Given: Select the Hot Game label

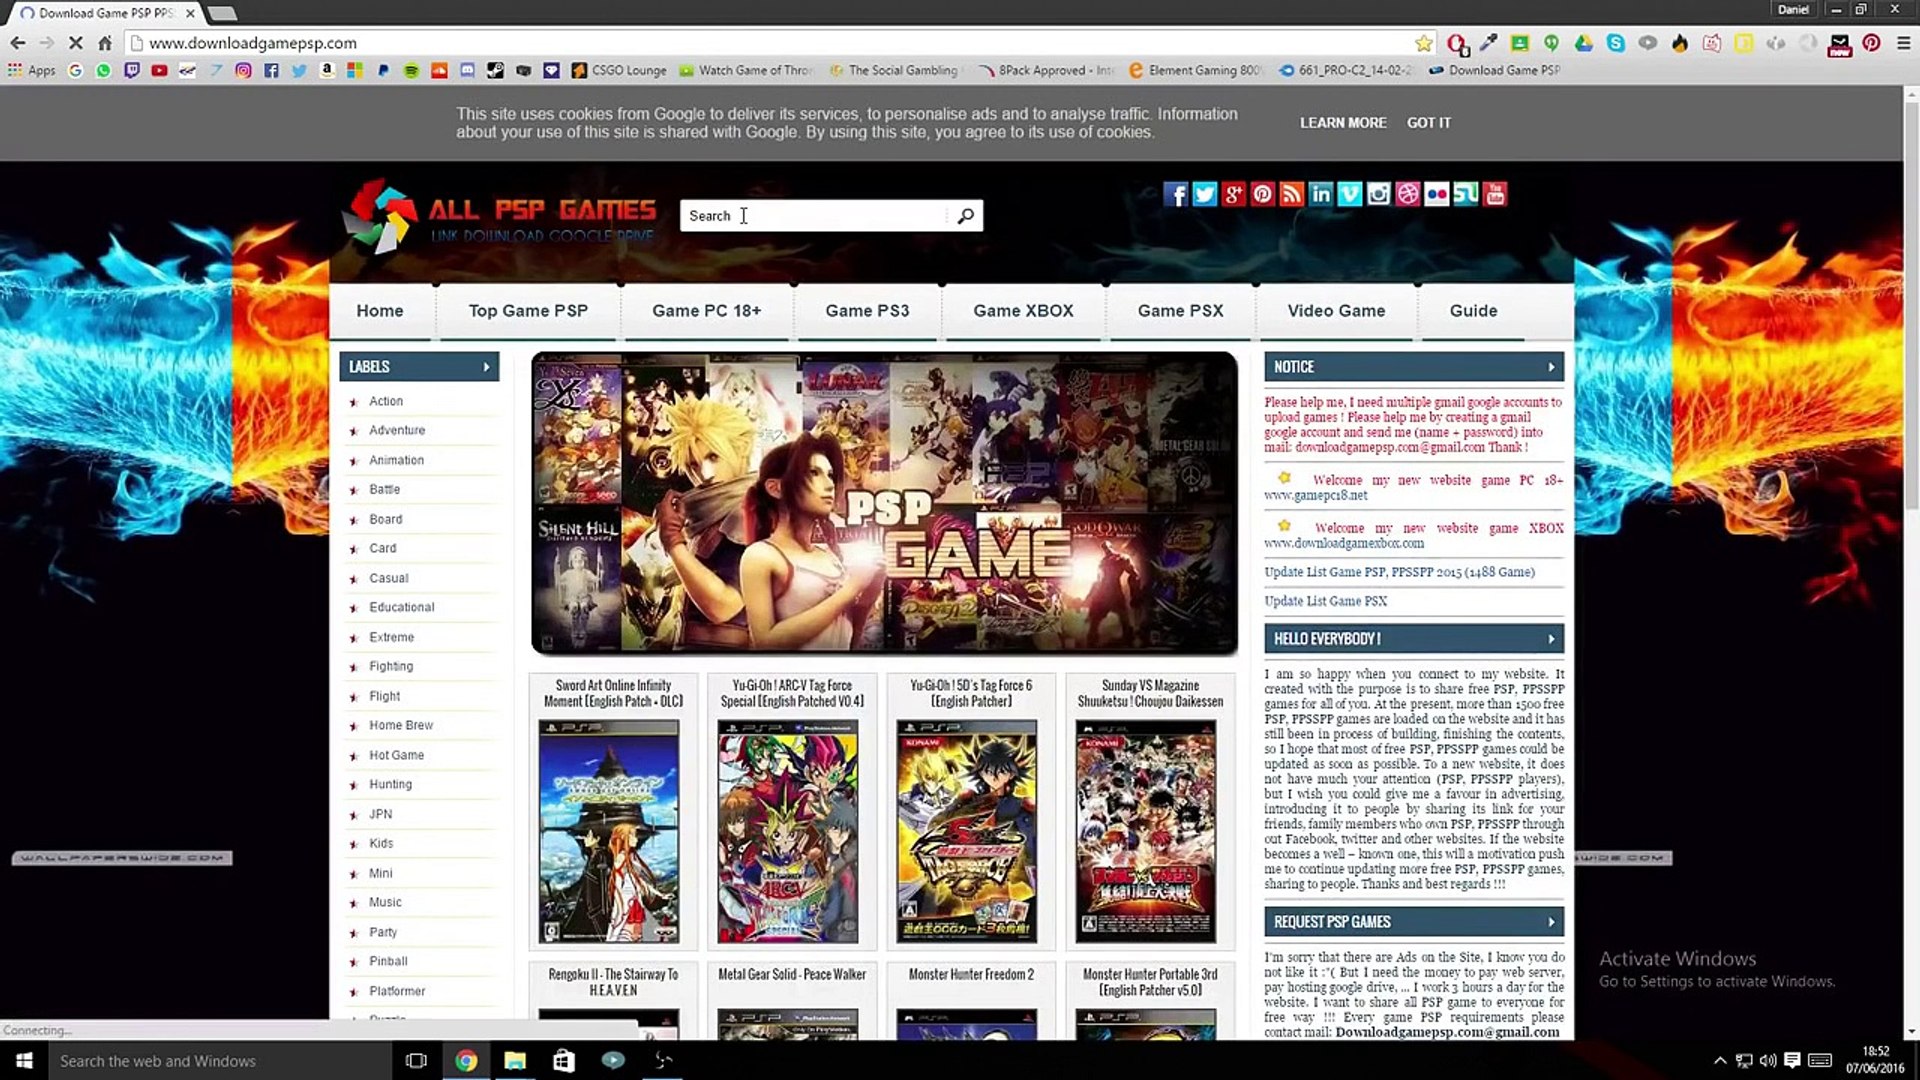Looking at the screenshot, I should click(396, 755).
